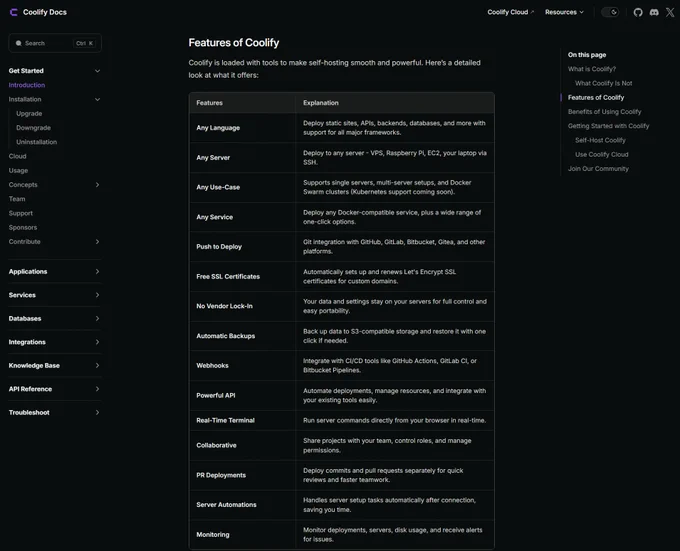Screen dimensions: 680x551
Task: Expand the Concepts section chevron
Action: point(97,185)
